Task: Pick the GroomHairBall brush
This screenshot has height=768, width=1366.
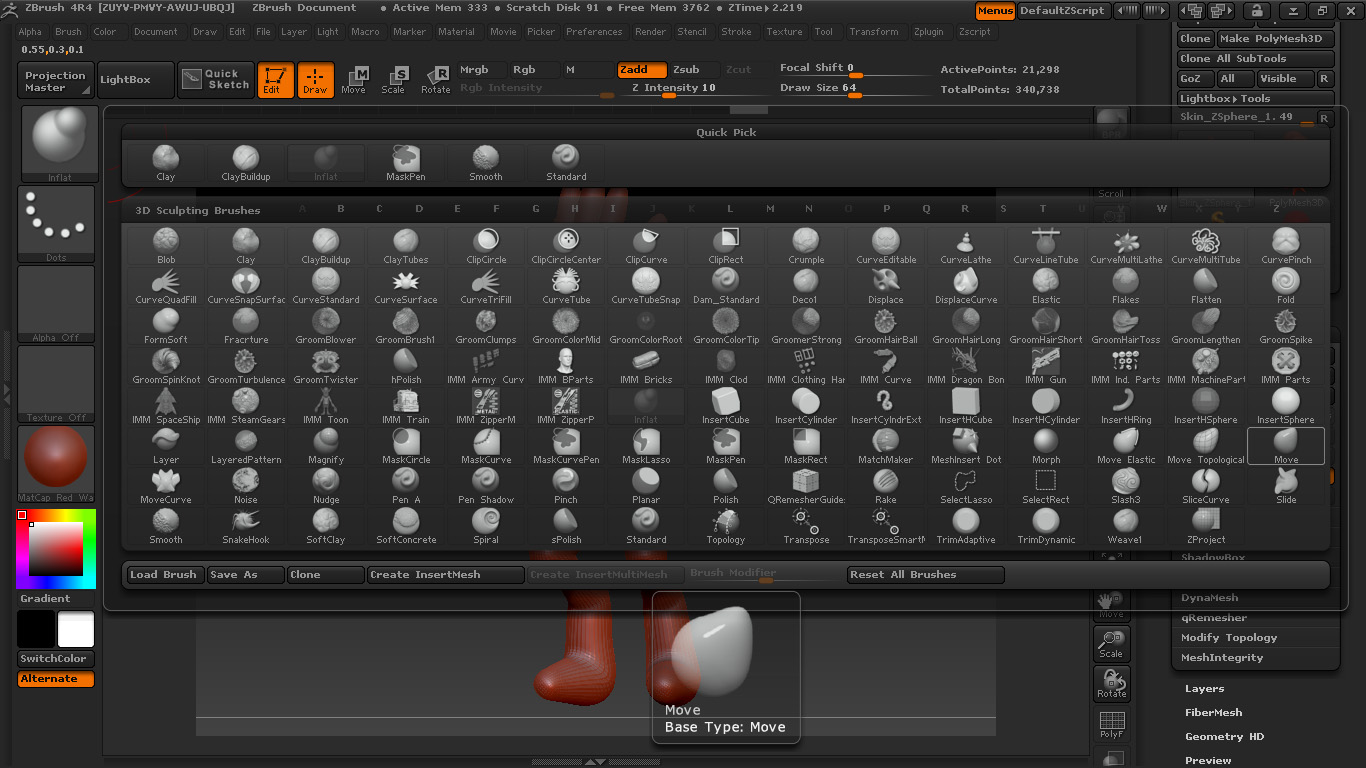Action: click(886, 326)
